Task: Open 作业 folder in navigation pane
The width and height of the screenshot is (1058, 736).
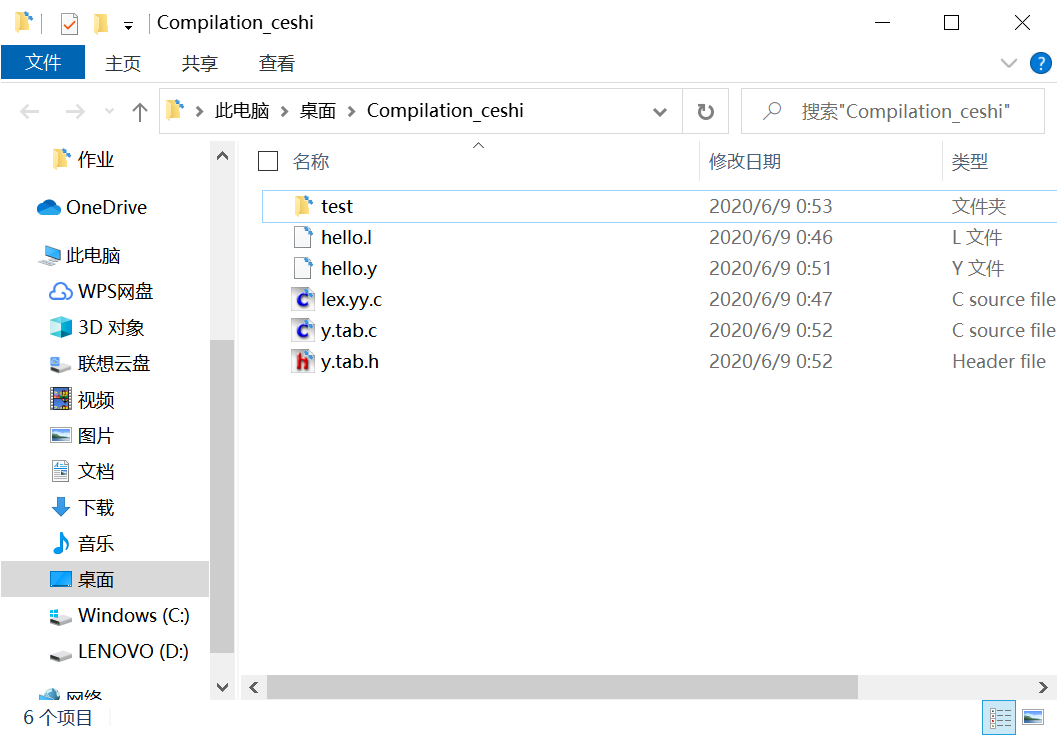Action: pyautogui.click(x=82, y=159)
